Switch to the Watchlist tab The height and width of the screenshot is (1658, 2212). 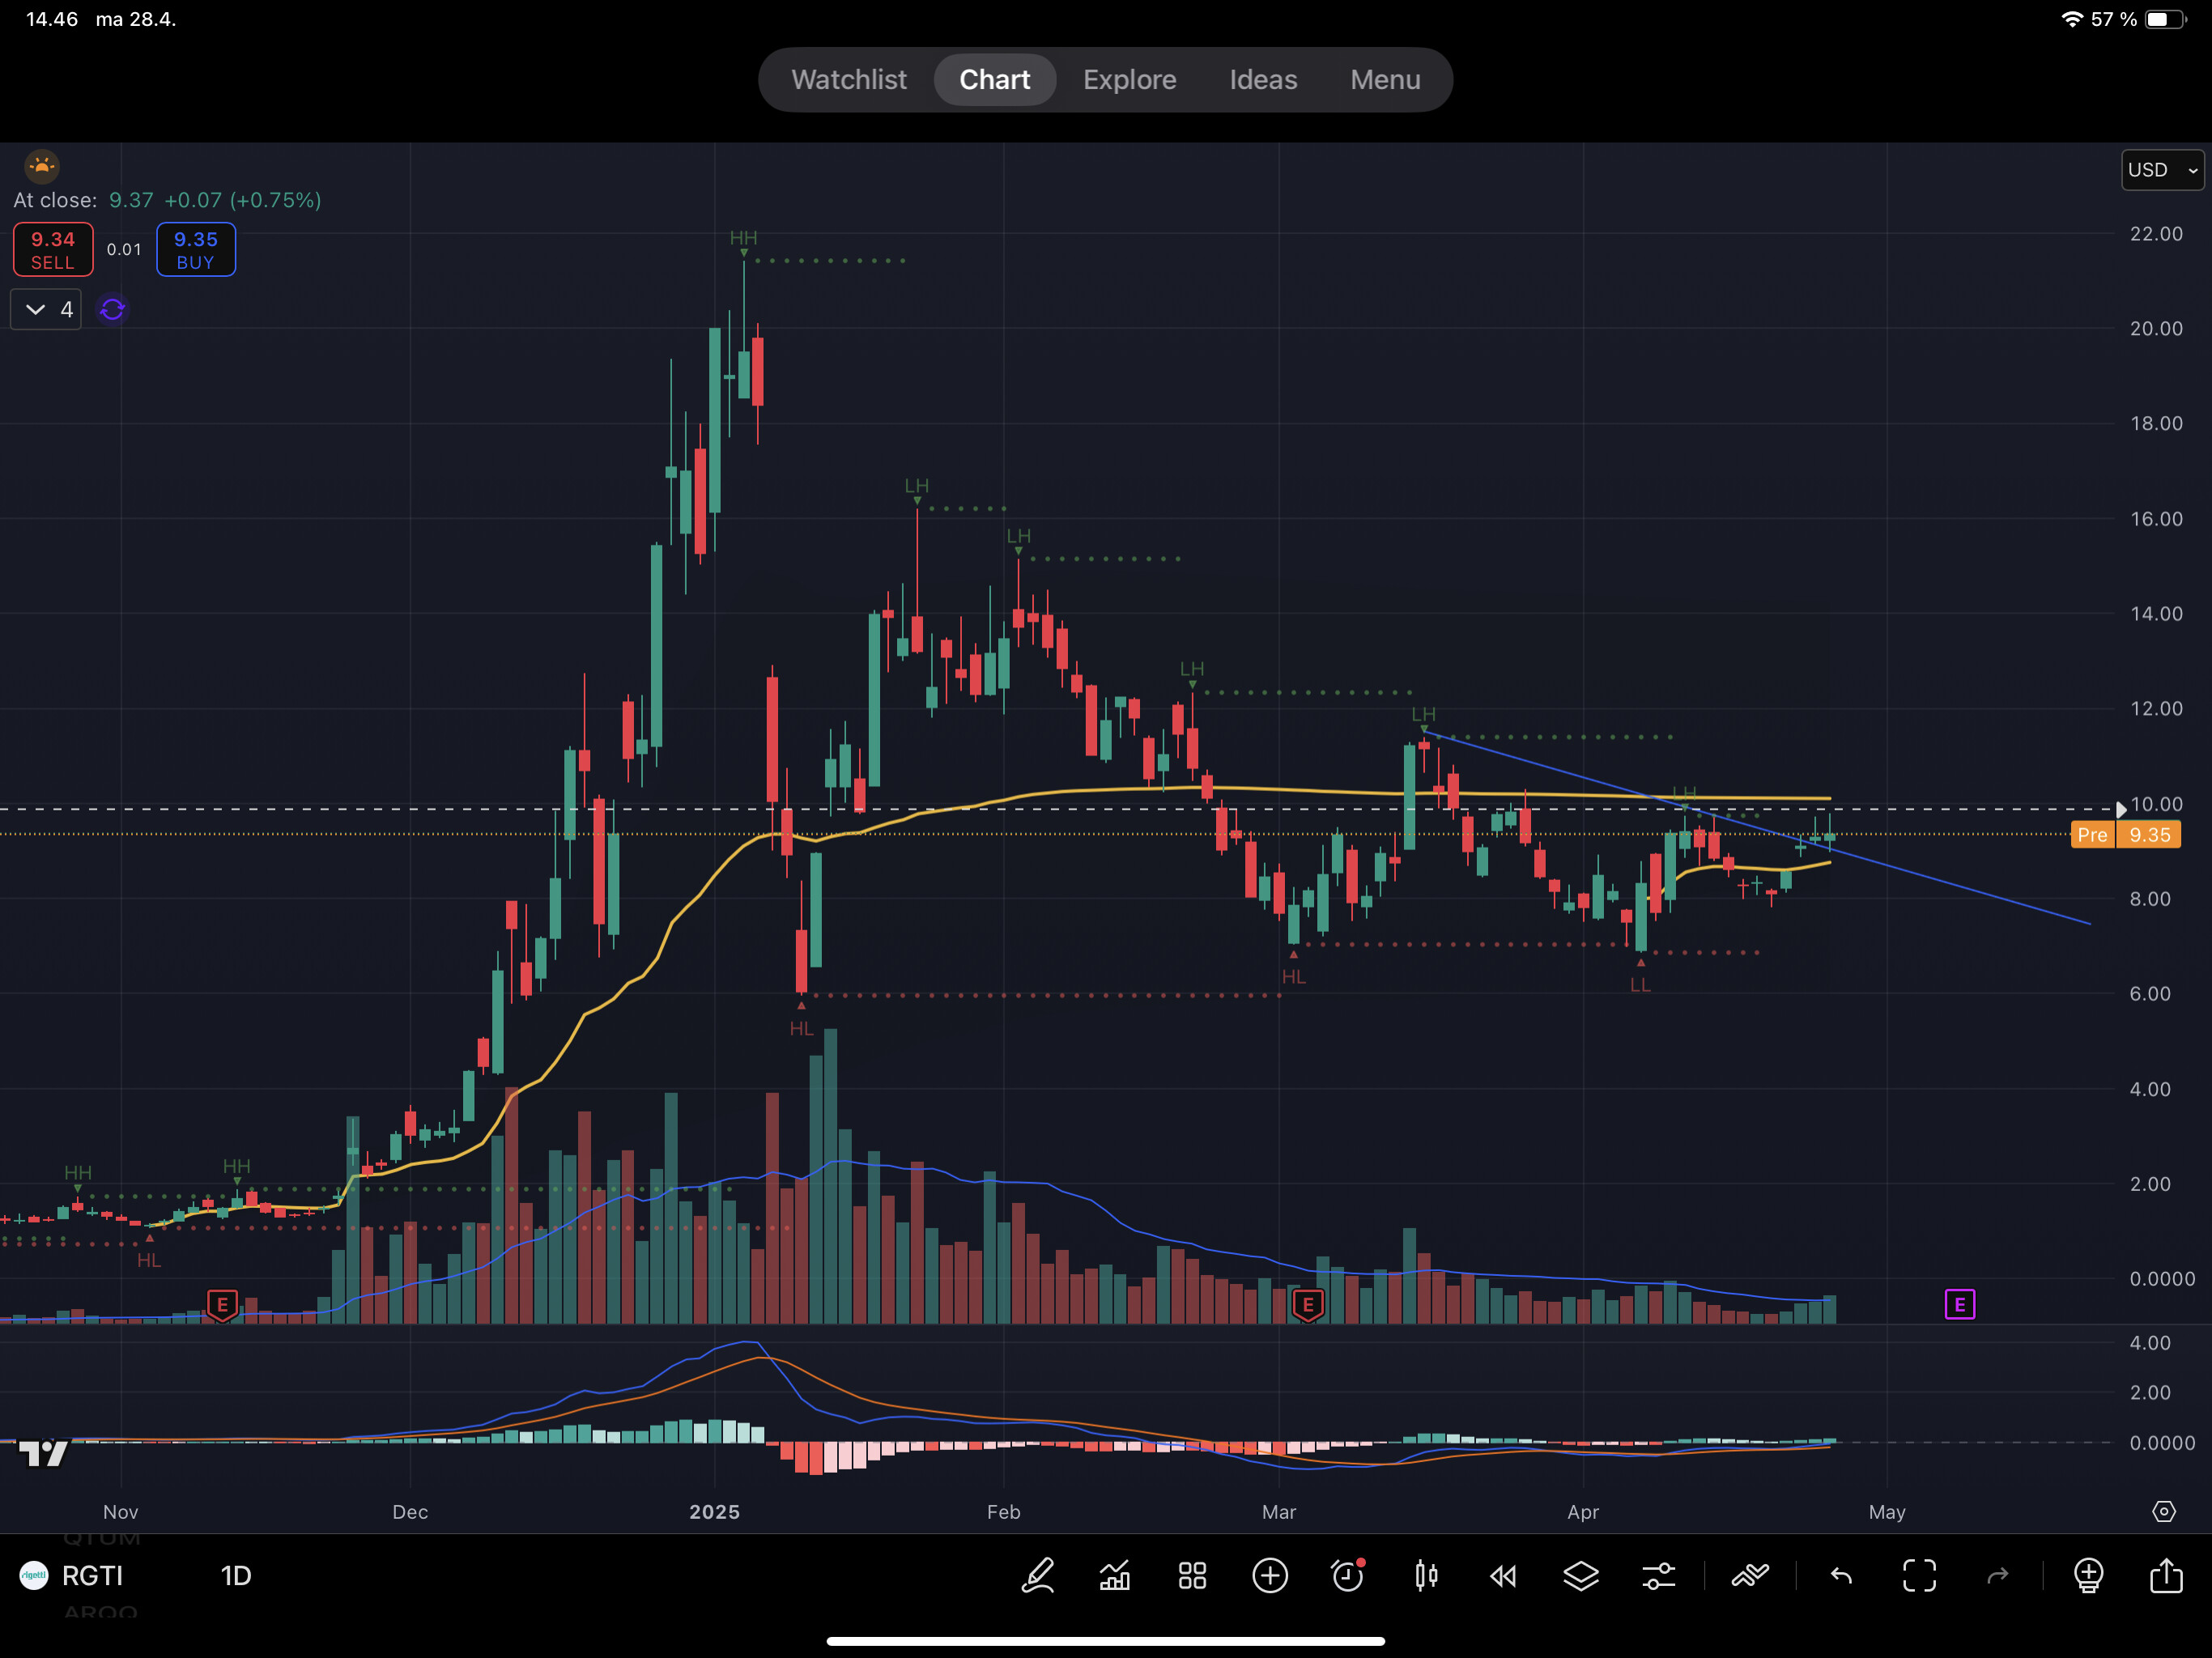(x=849, y=79)
